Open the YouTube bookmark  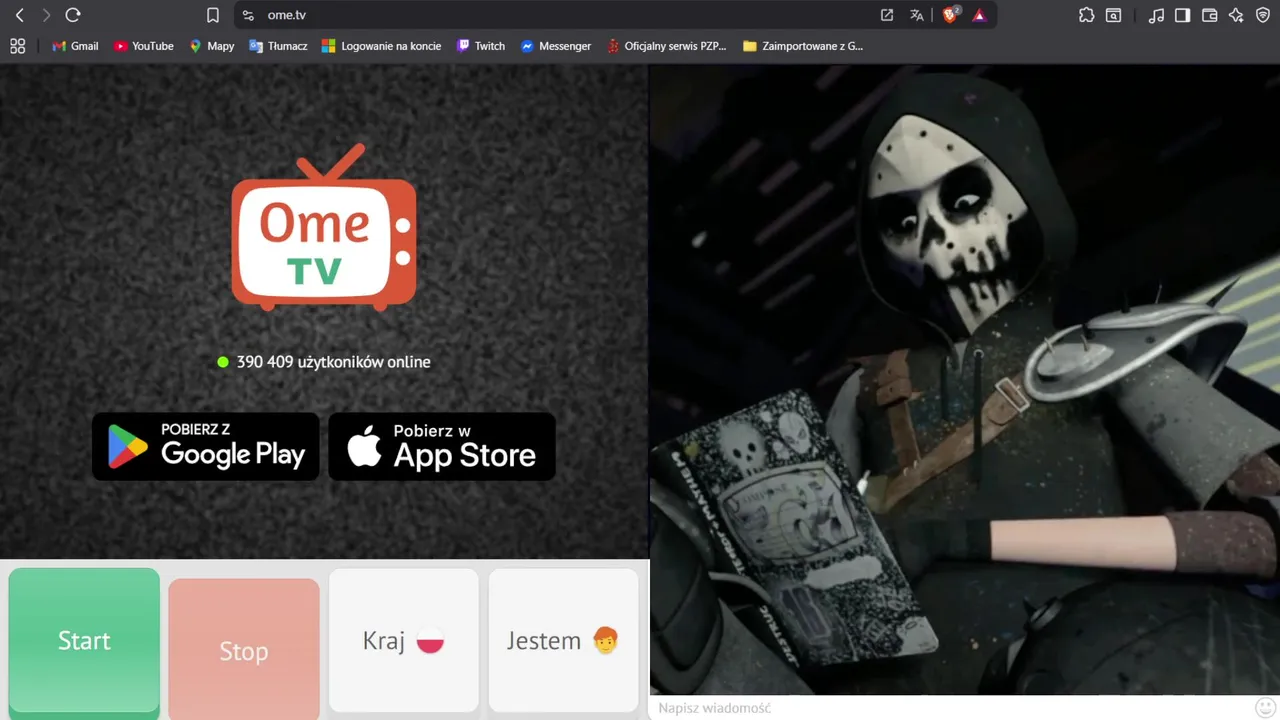(x=144, y=46)
